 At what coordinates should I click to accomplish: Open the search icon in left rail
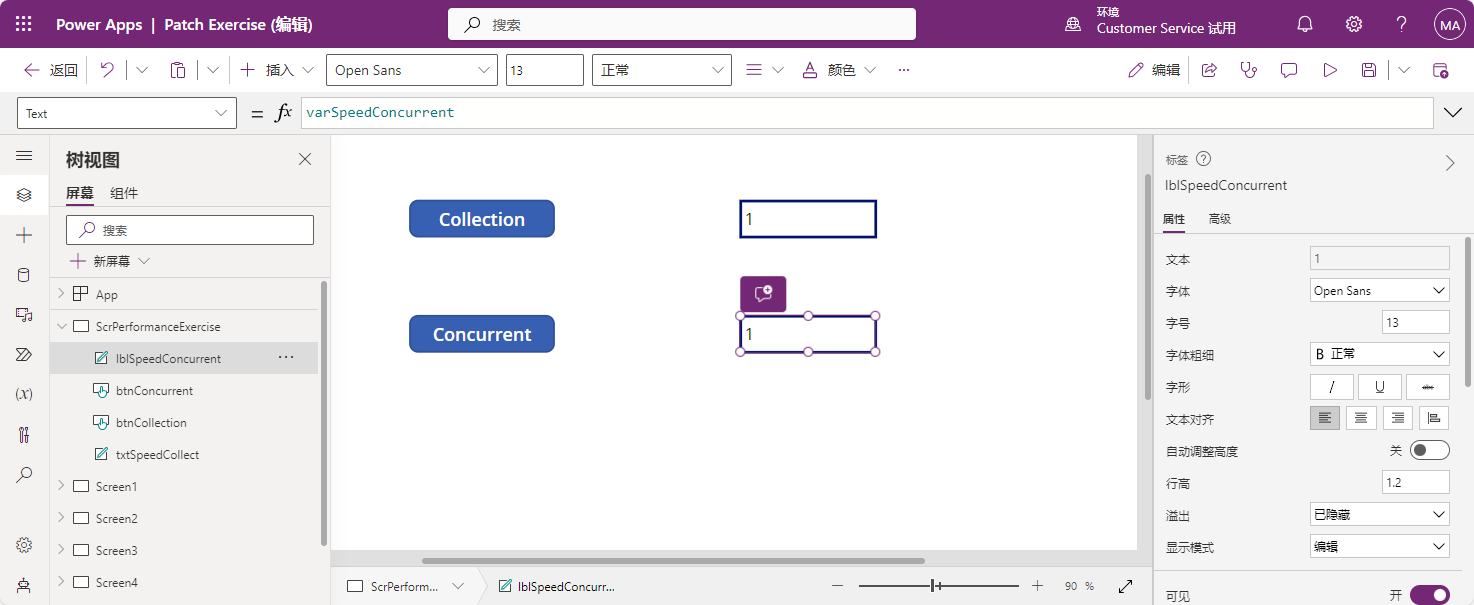tap(25, 475)
